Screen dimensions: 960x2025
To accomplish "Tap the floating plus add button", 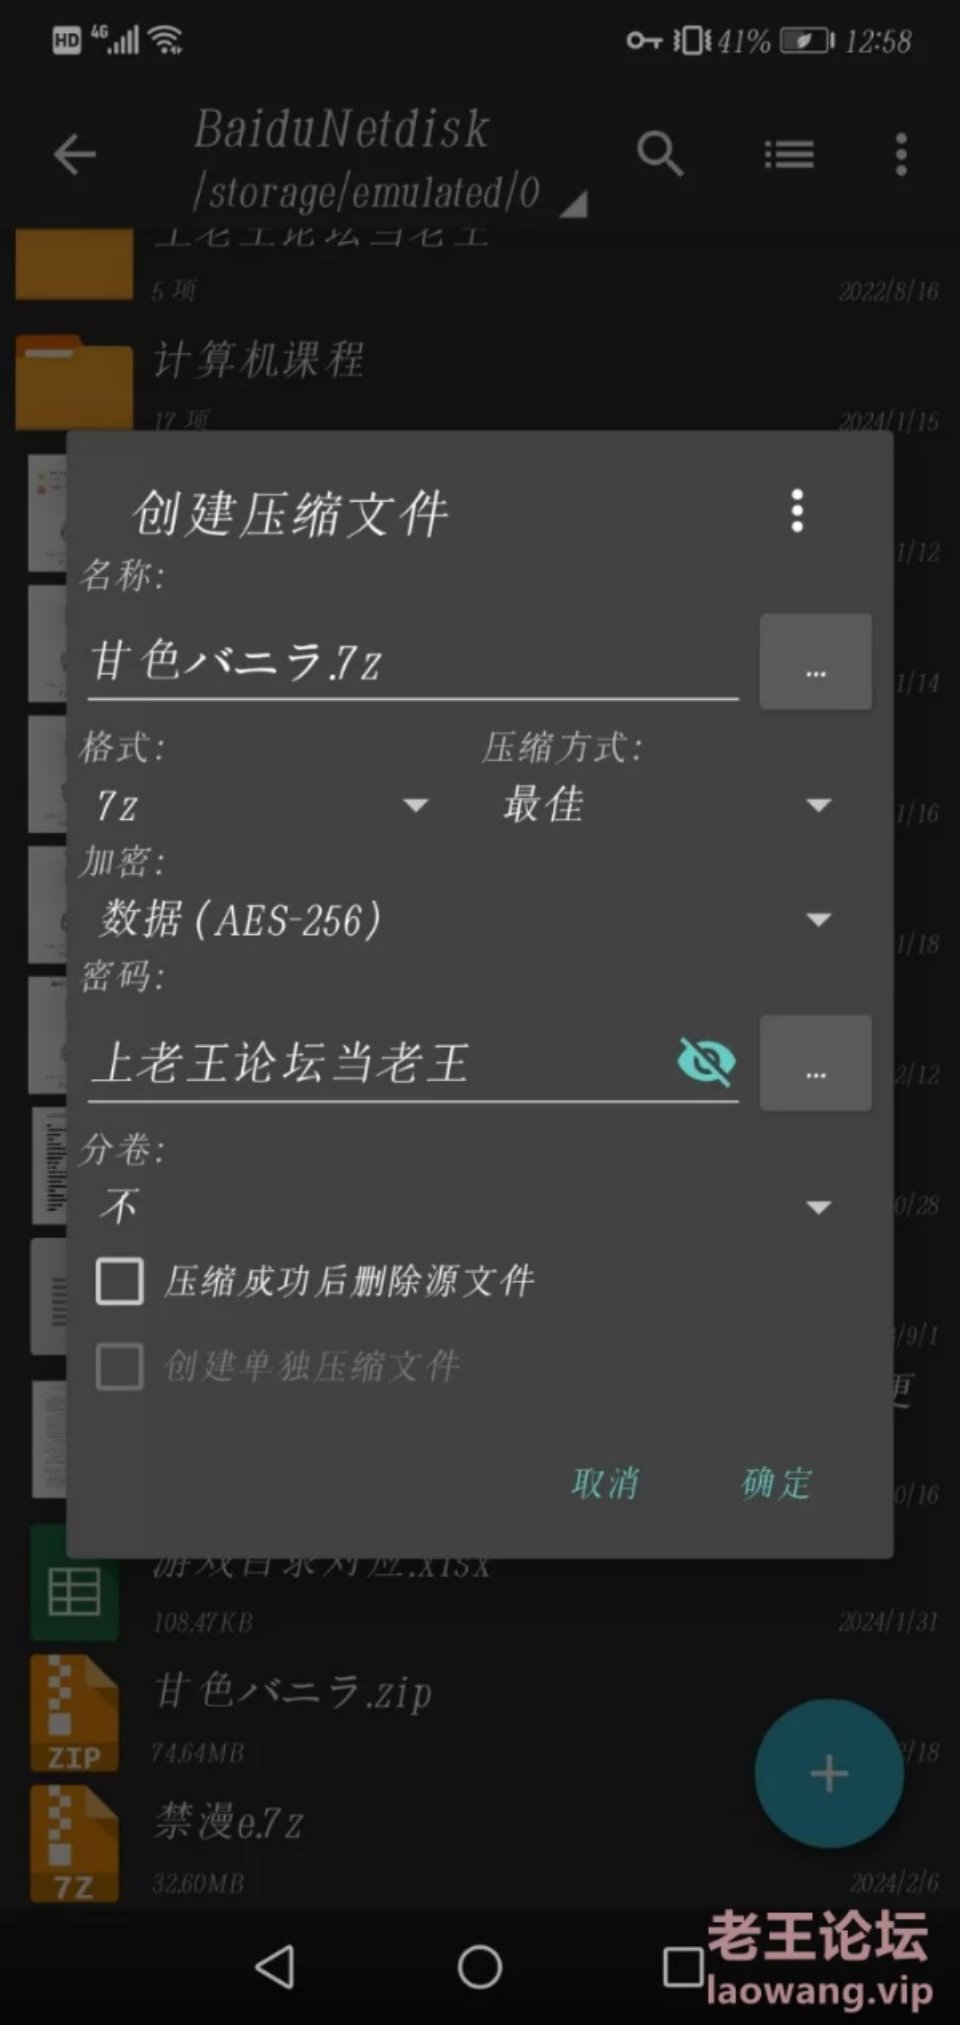I will pos(829,1774).
